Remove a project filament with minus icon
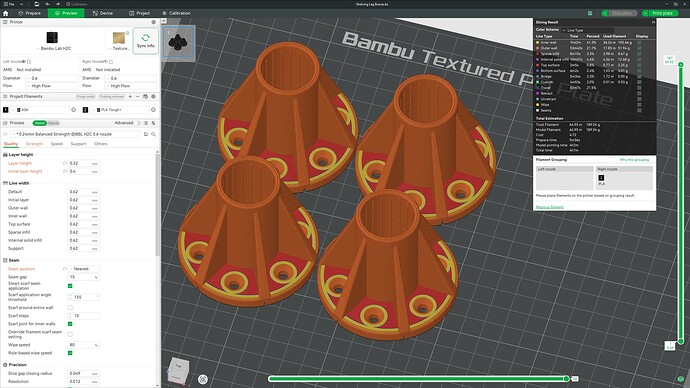The image size is (690, 388). coord(138,96)
